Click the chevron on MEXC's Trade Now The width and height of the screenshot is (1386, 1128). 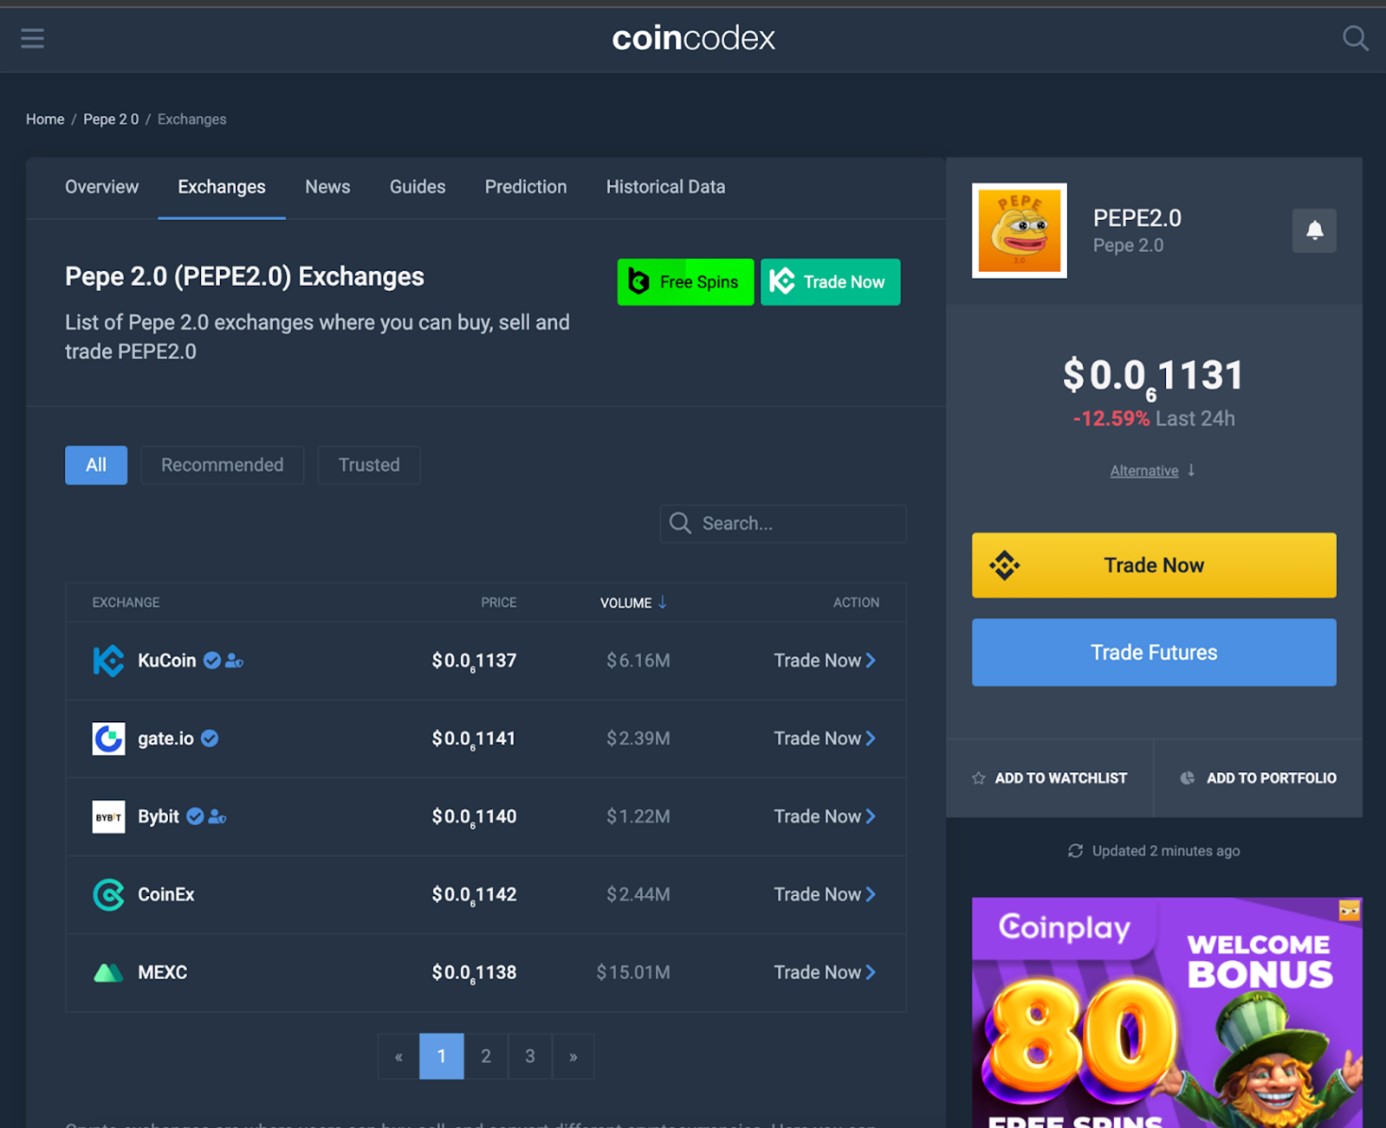click(871, 972)
